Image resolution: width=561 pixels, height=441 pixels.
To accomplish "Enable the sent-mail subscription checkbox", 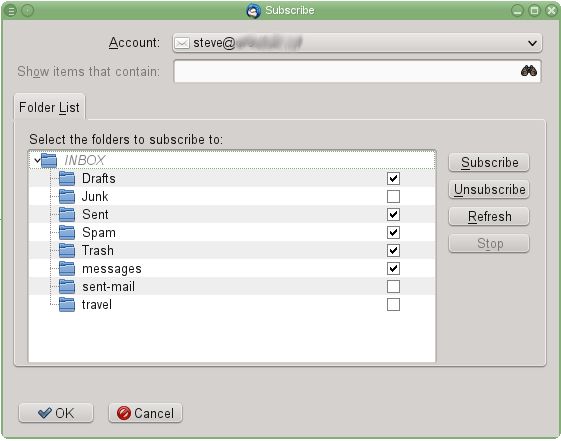I will pos(393,286).
